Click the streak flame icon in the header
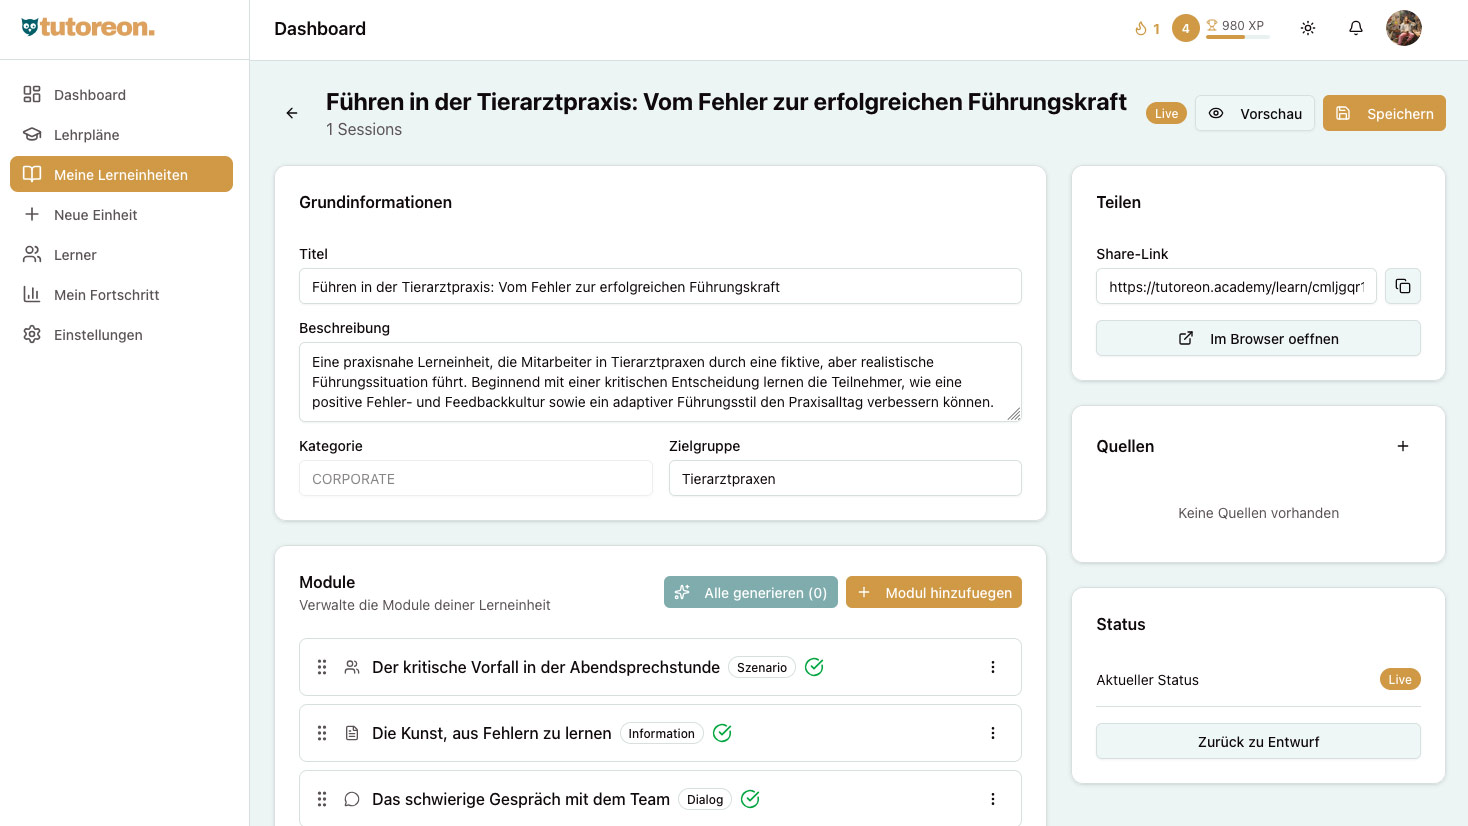1468x826 pixels. click(1143, 27)
